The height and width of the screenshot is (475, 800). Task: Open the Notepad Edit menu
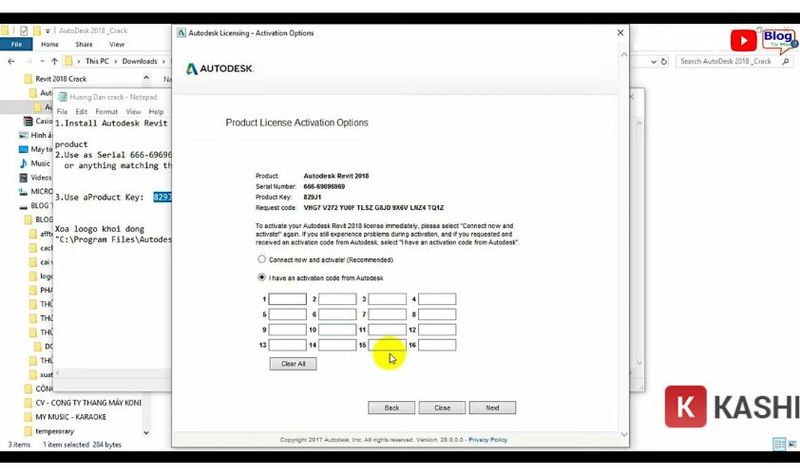(82, 111)
